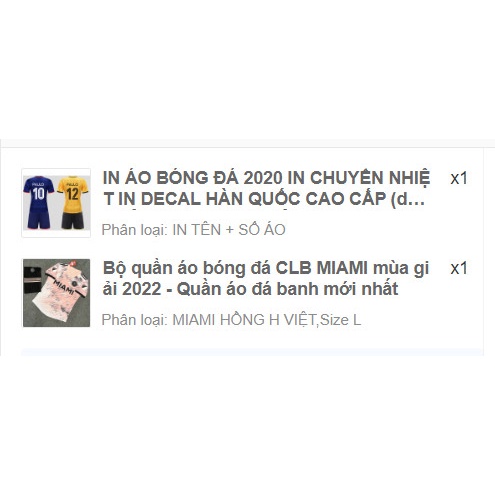The height and width of the screenshot is (495, 495).
Task: Click the yellow number 12 jersey image
Action: [x=73, y=194]
